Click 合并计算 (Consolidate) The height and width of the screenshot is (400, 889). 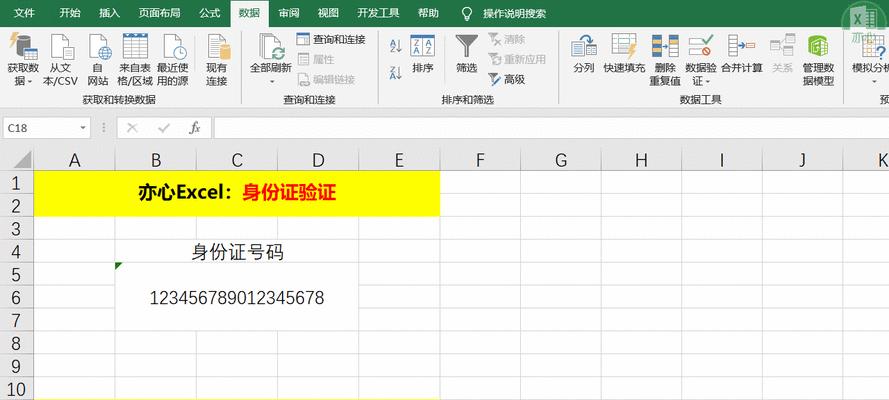(x=742, y=54)
